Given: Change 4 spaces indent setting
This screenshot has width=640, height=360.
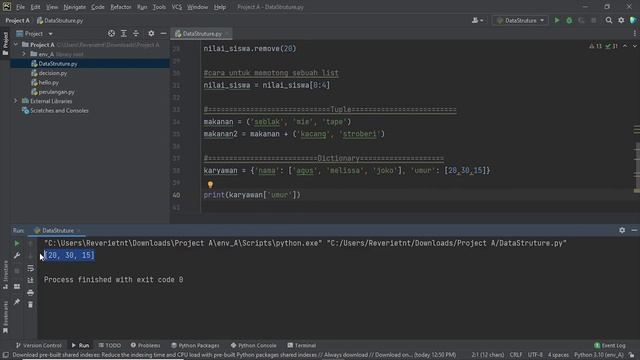Looking at the screenshot, I should point(558,355).
